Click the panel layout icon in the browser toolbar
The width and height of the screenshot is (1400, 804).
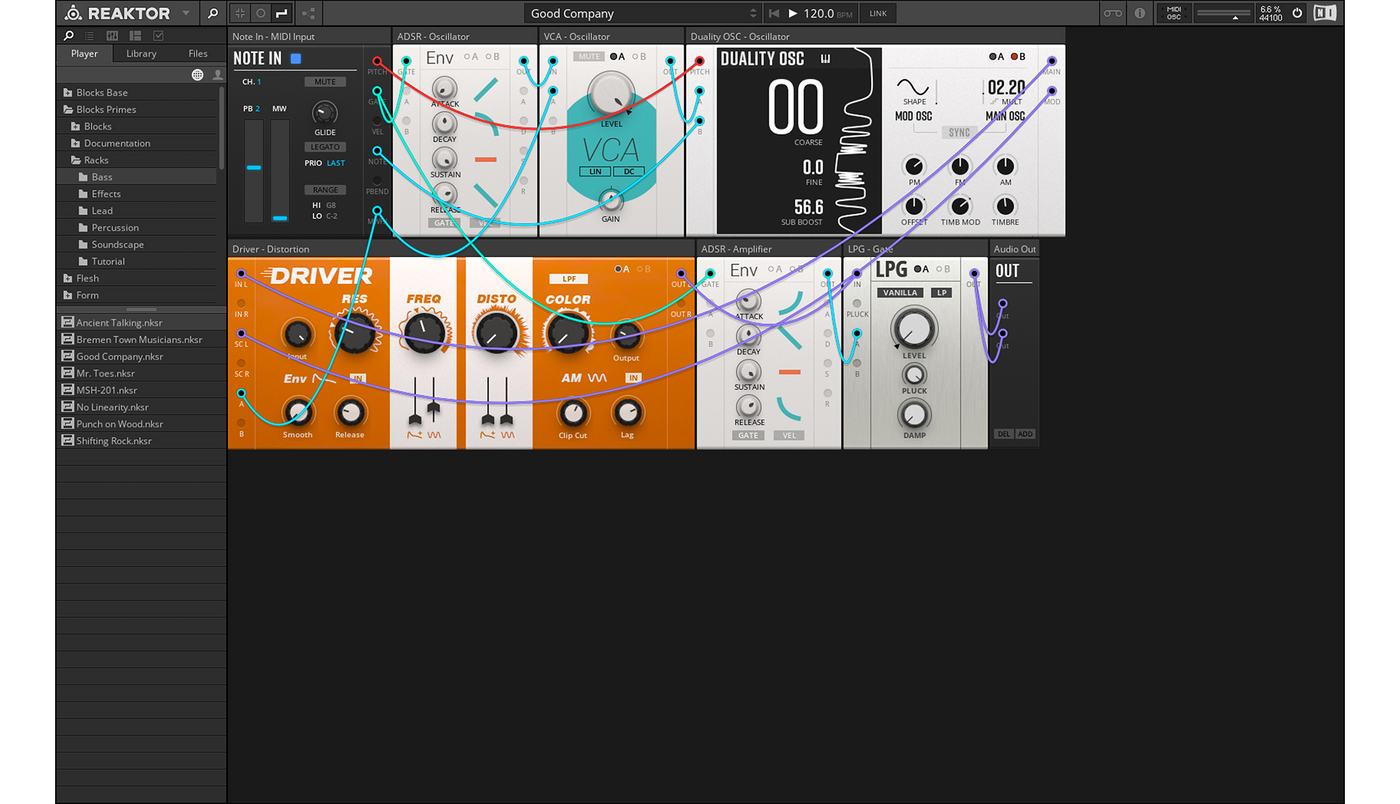click(x=135, y=36)
